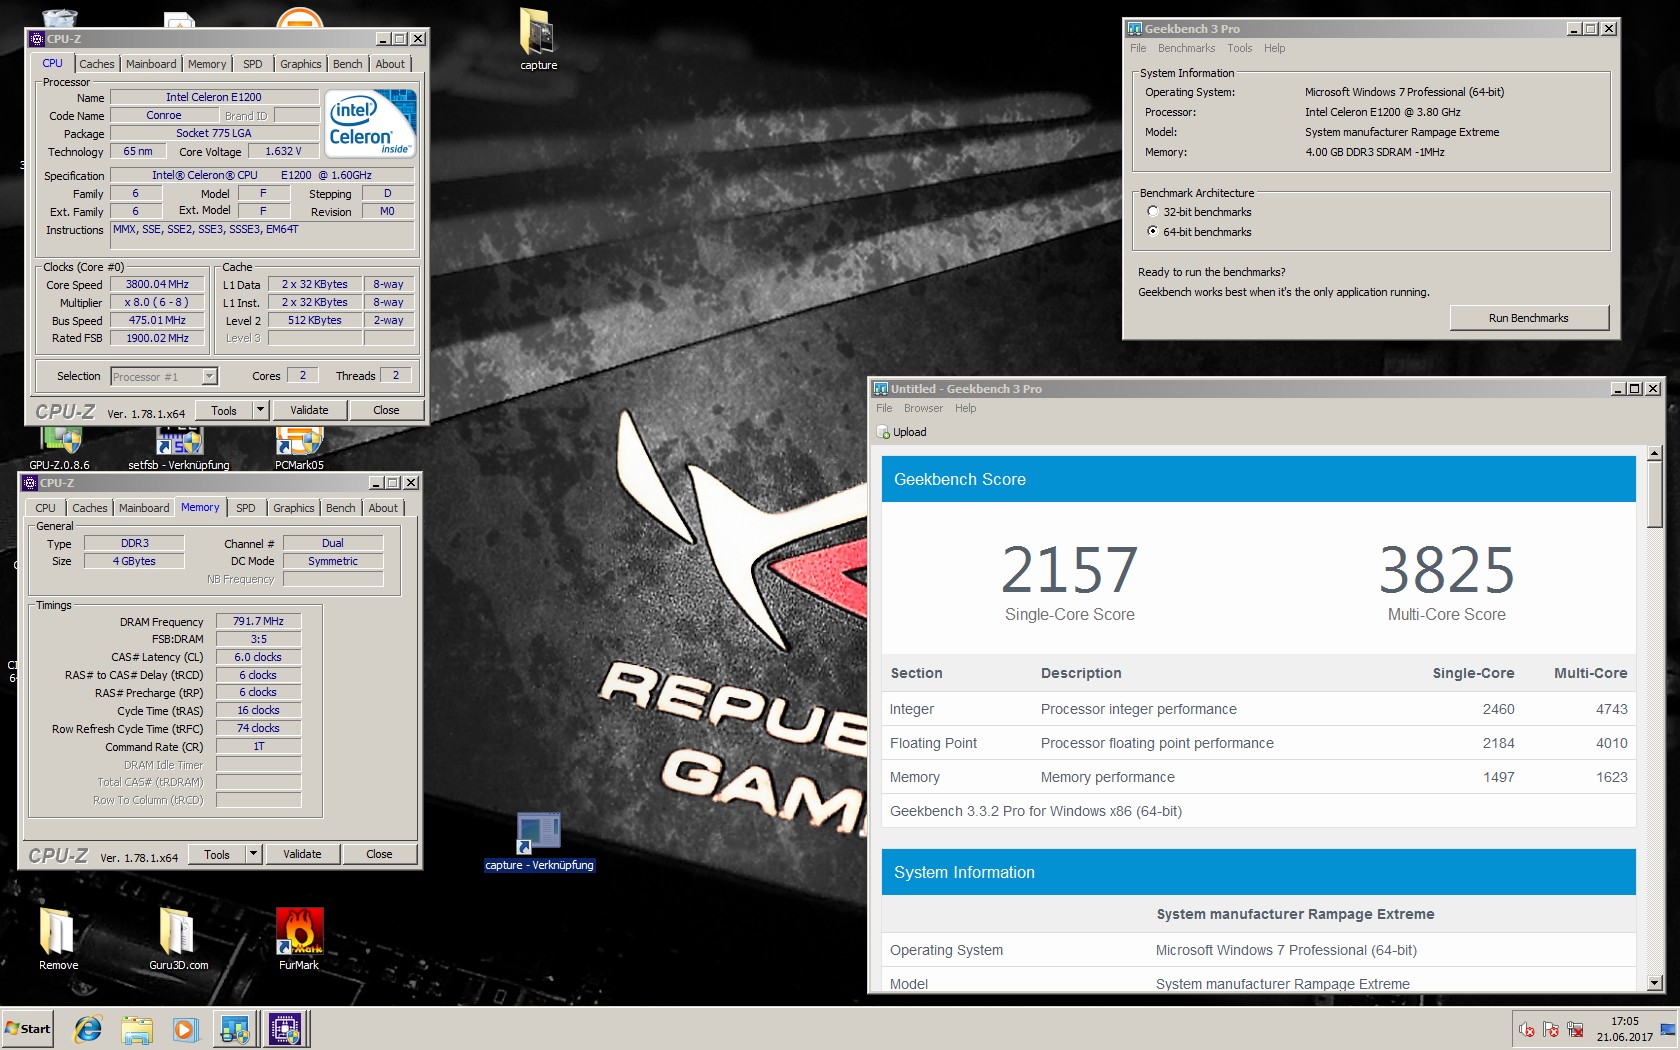Open Windows Explorer from the taskbar
Screen dimensions: 1680x1050
point(136,1029)
